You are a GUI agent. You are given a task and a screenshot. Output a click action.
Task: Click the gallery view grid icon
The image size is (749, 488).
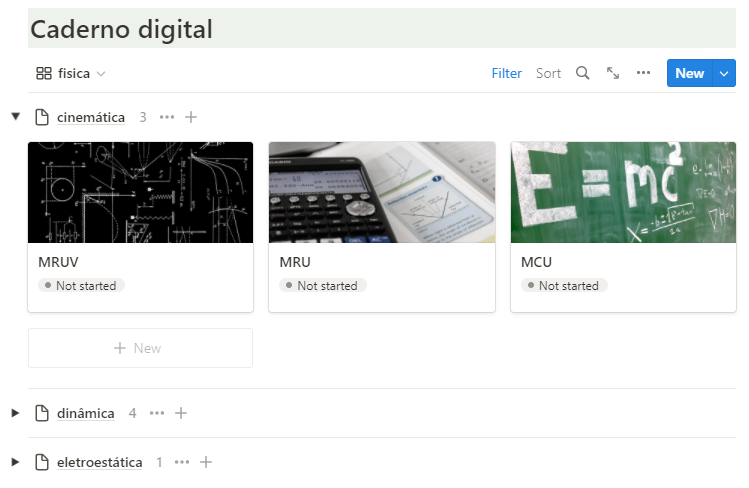pyautogui.click(x=44, y=73)
